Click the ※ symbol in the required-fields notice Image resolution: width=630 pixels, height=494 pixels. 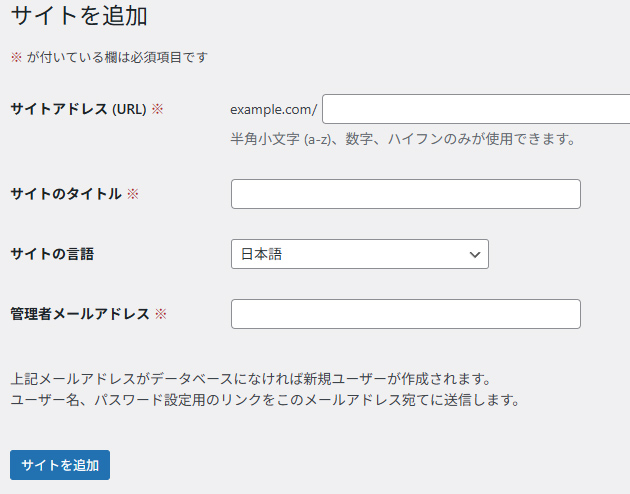coord(16,57)
